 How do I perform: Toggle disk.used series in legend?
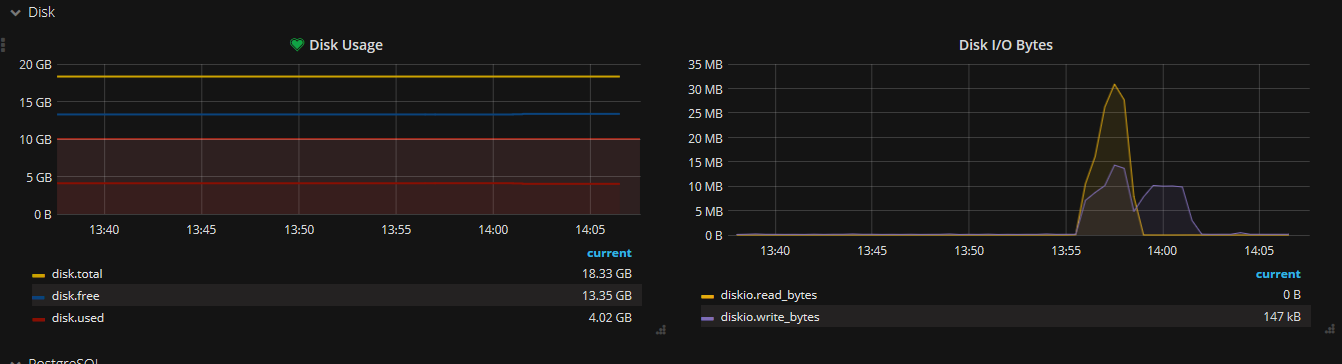pyautogui.click(x=78, y=317)
